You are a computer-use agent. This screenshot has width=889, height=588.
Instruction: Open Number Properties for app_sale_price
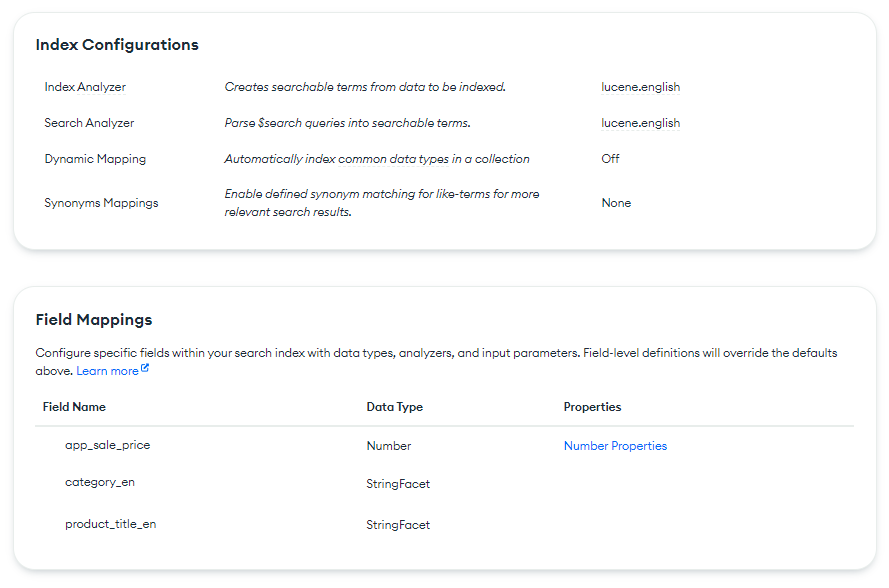615,446
